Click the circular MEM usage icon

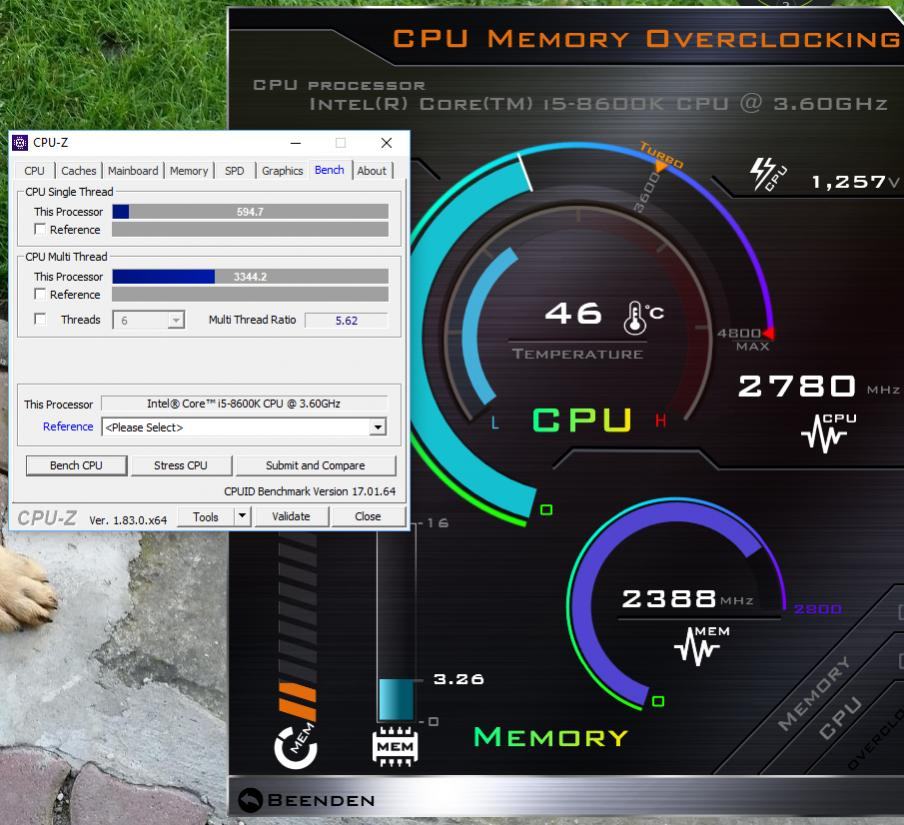click(x=295, y=745)
